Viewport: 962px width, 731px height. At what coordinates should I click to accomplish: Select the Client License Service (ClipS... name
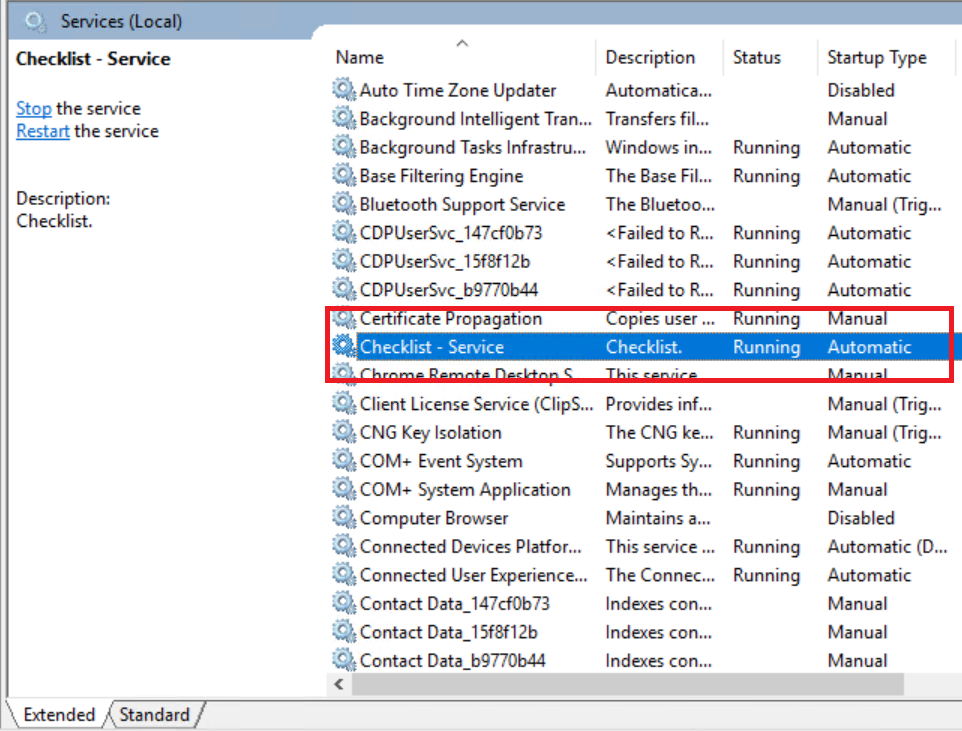[x=477, y=404]
